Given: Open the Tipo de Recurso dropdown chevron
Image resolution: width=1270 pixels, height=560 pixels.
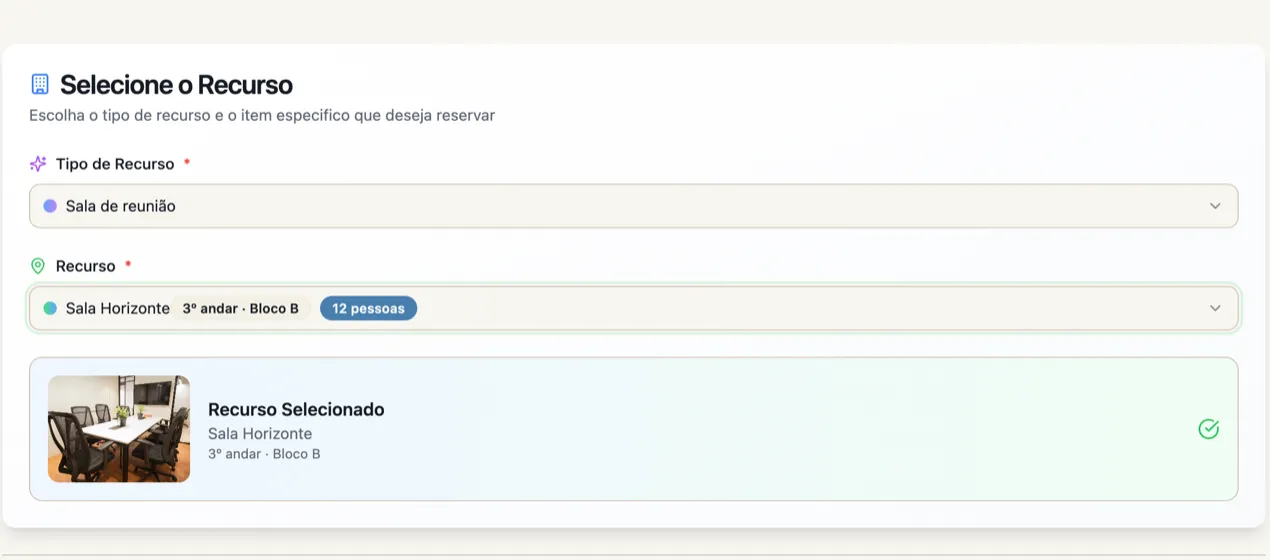Looking at the screenshot, I should coord(1215,206).
